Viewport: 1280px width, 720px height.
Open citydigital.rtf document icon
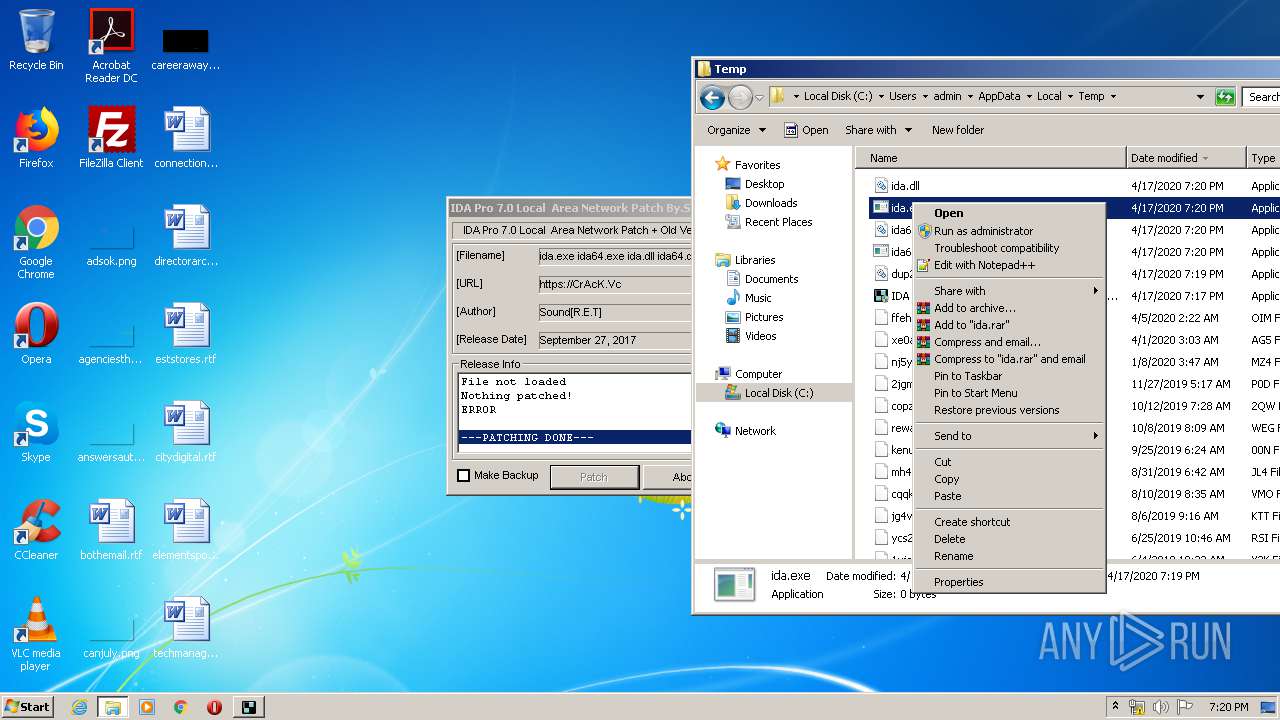coord(186,432)
